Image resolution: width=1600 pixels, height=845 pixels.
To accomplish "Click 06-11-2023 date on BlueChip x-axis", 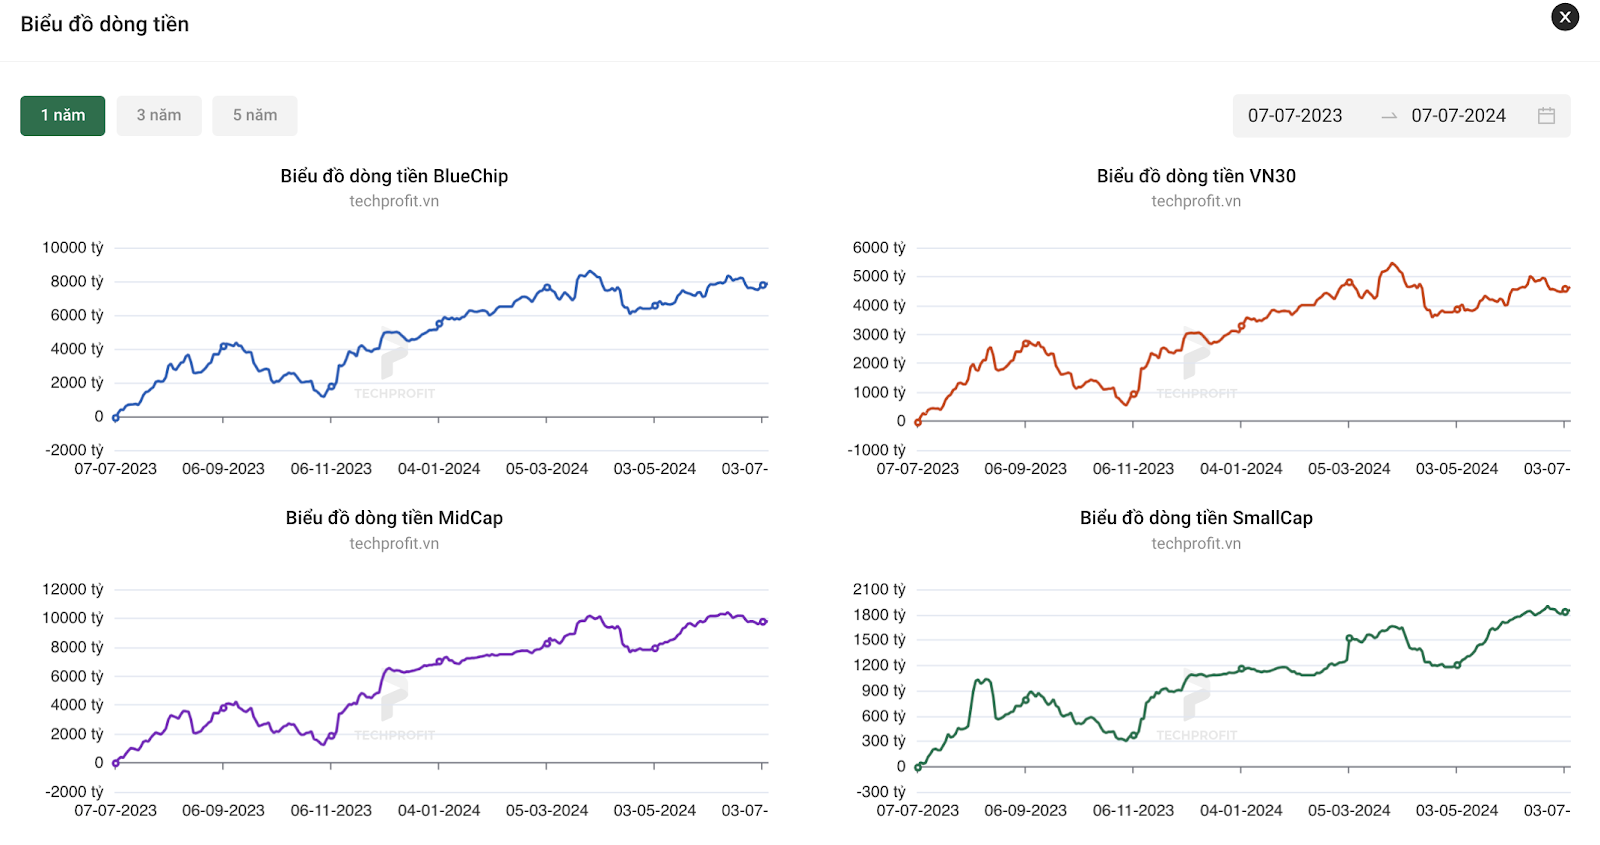I will tap(331, 469).
